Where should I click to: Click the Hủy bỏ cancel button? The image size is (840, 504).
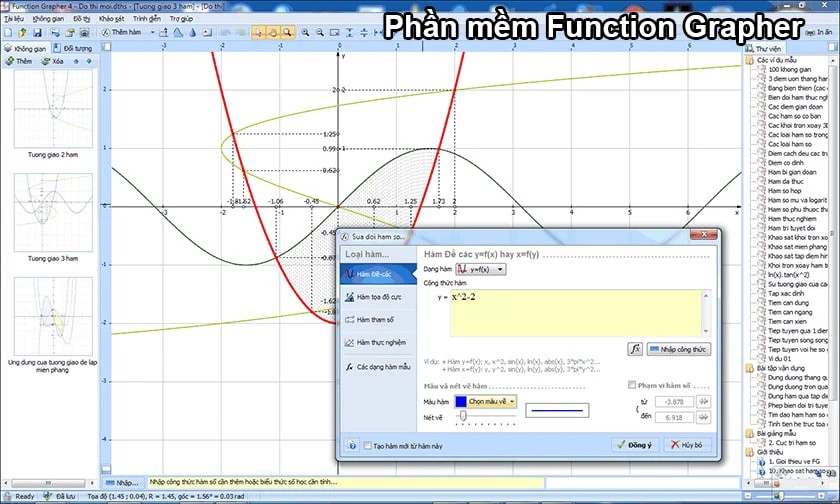point(687,445)
